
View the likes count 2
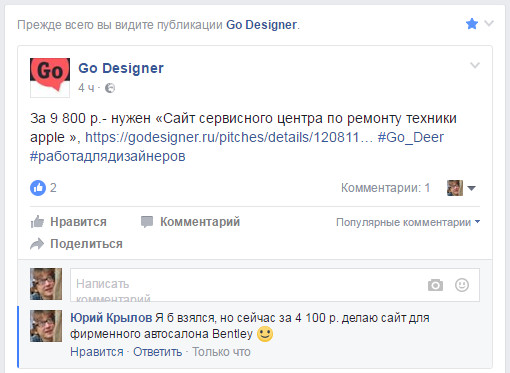click(x=53, y=188)
